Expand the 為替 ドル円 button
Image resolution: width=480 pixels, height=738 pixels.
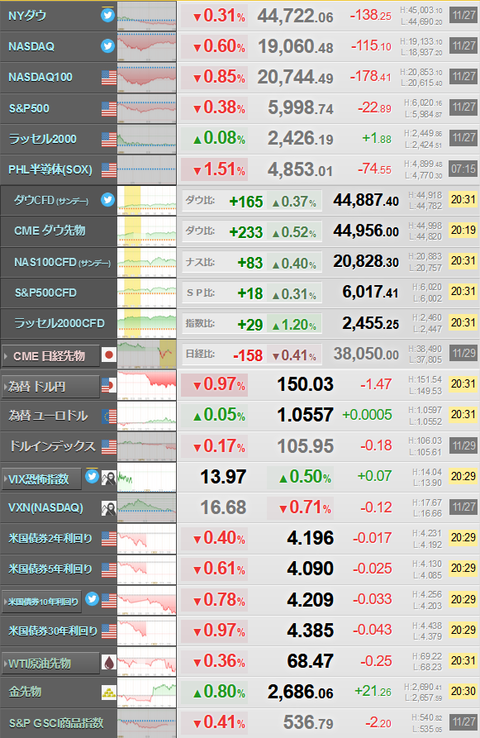click(51, 386)
